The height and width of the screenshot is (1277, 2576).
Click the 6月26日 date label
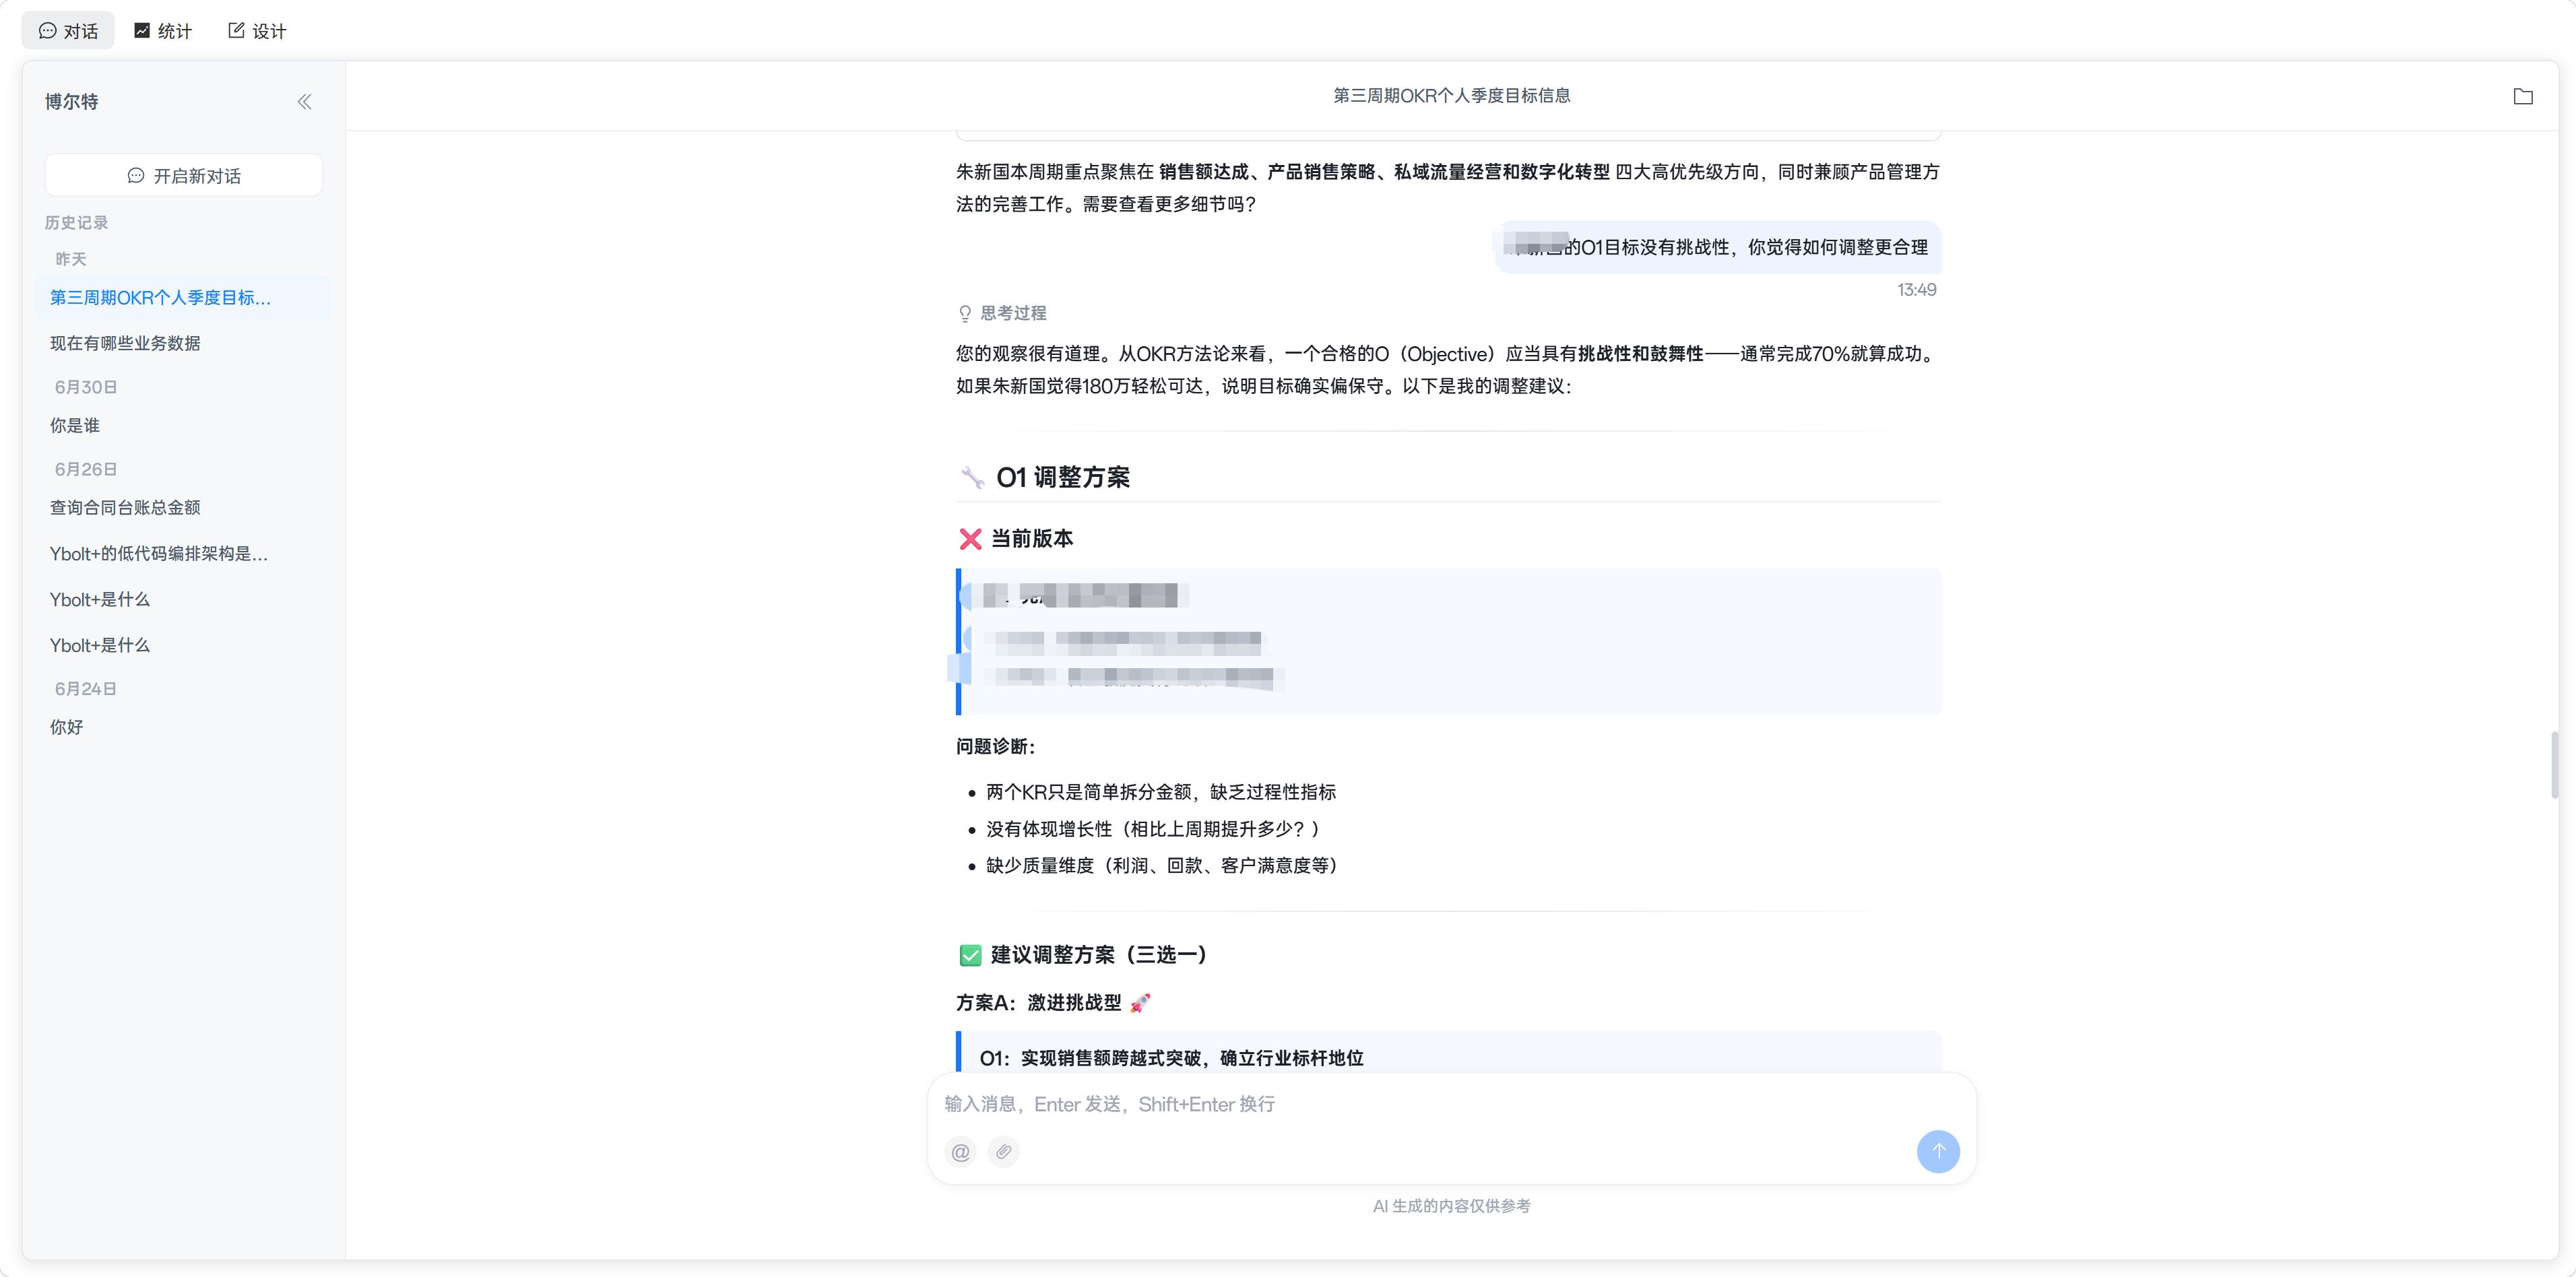[x=86, y=470]
